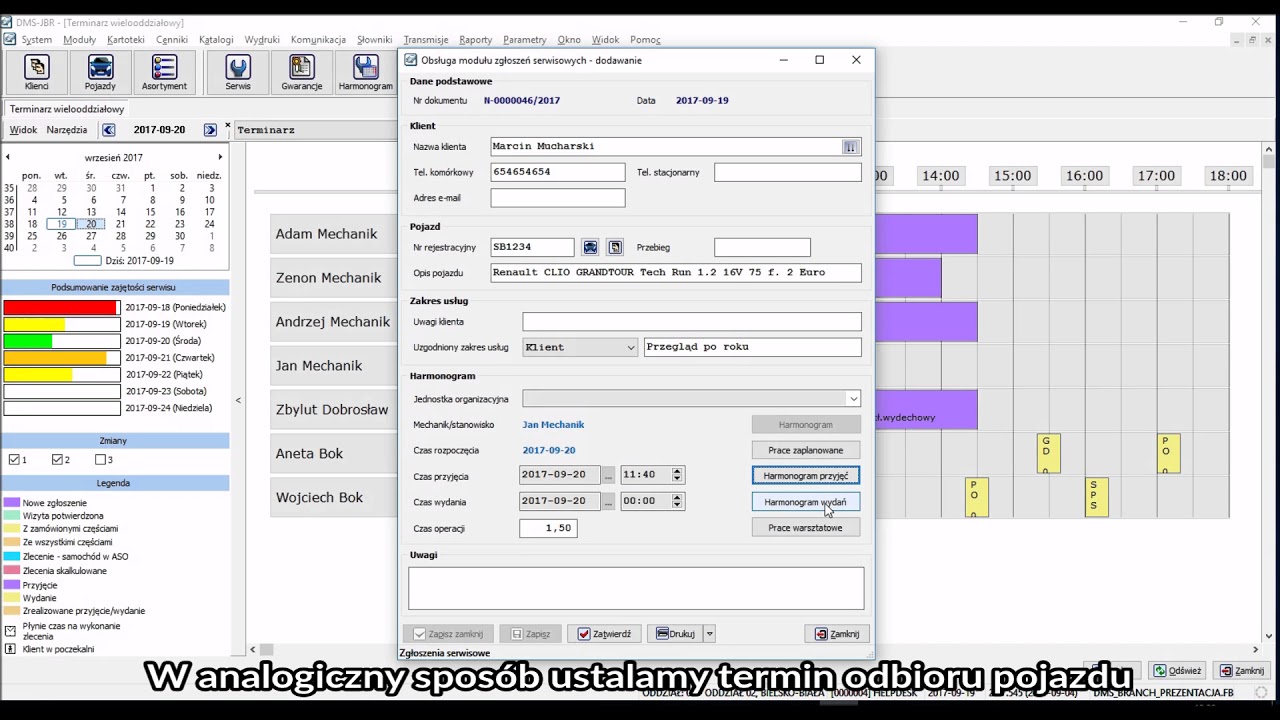The width and height of the screenshot is (1280, 720).
Task: Click the Tel. komórkowy phone field
Action: click(557, 172)
